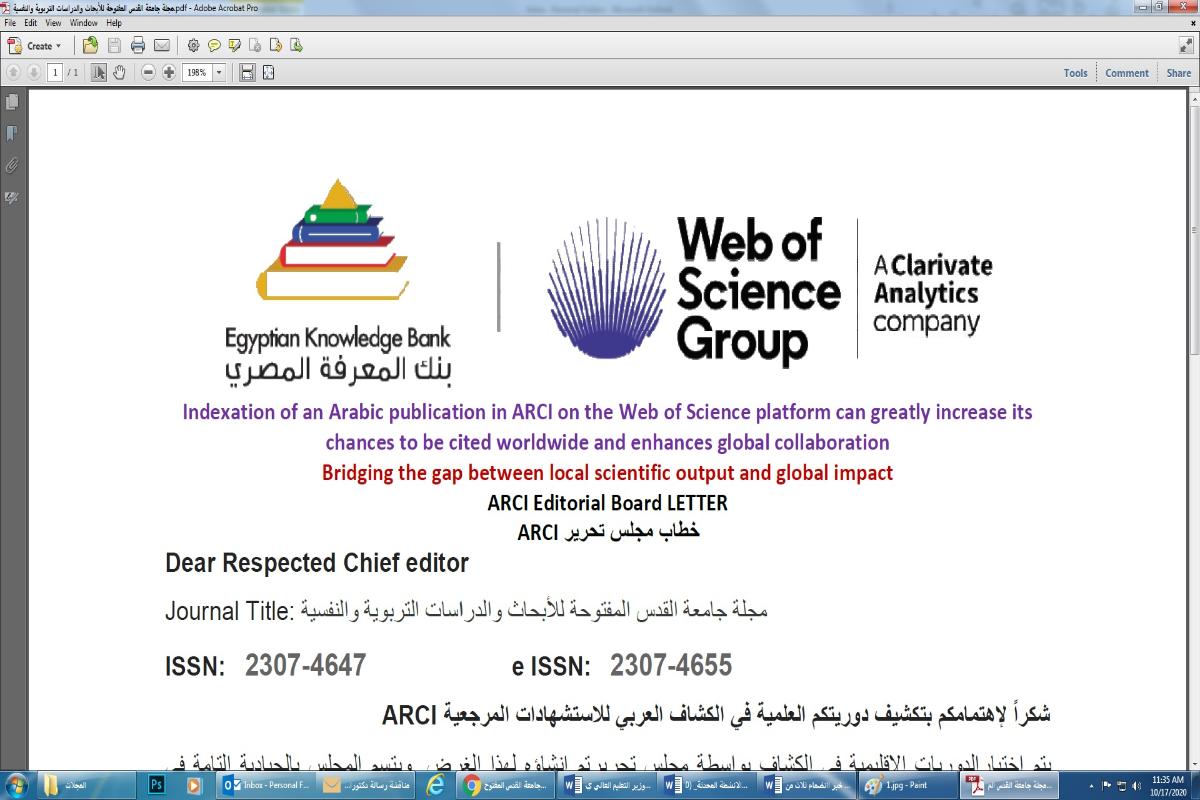Click the 'Dear Respected Chief editor' text

(x=317, y=563)
